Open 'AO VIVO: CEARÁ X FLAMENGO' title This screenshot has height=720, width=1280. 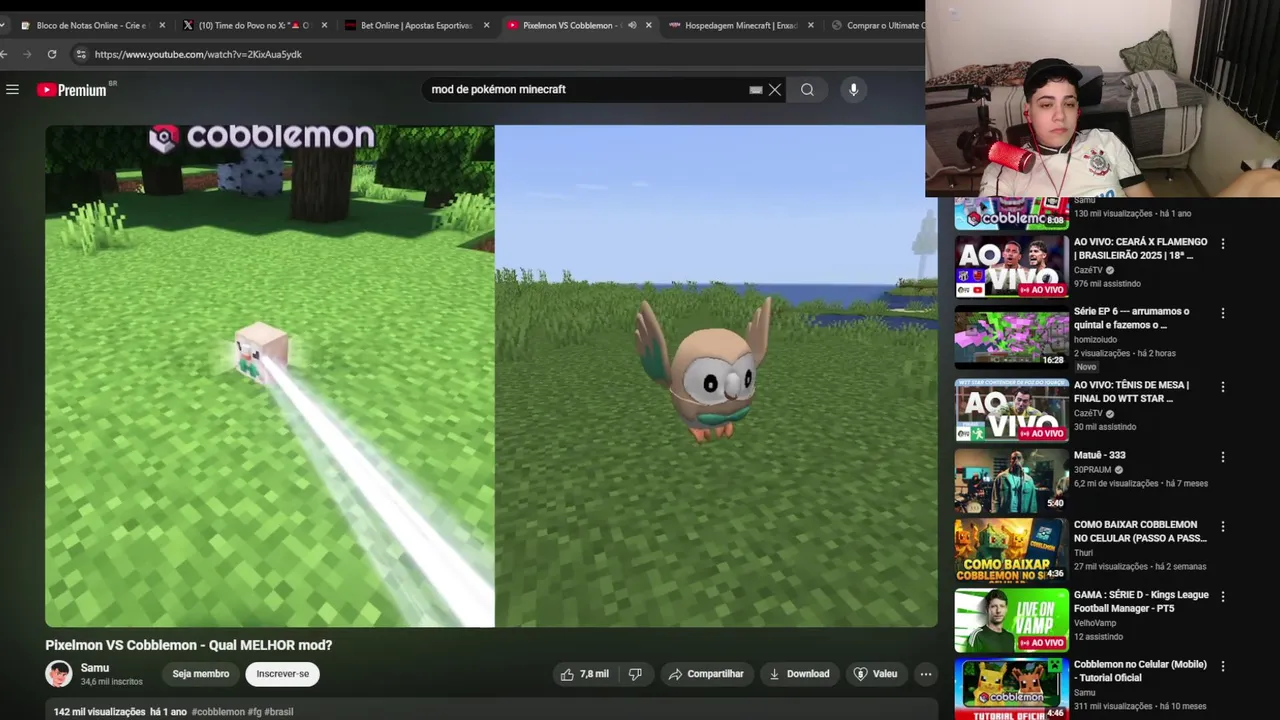tap(1140, 249)
